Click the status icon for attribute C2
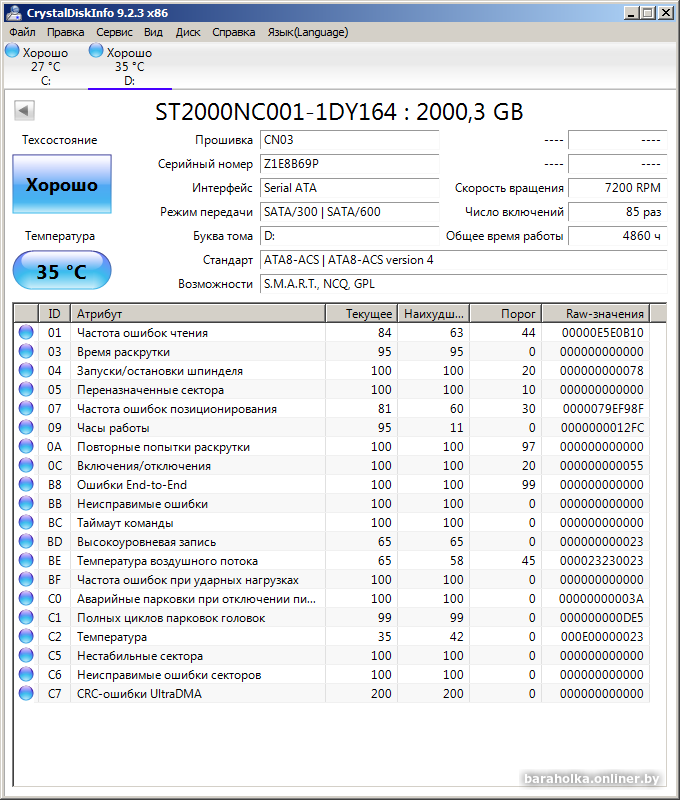 pos(26,637)
